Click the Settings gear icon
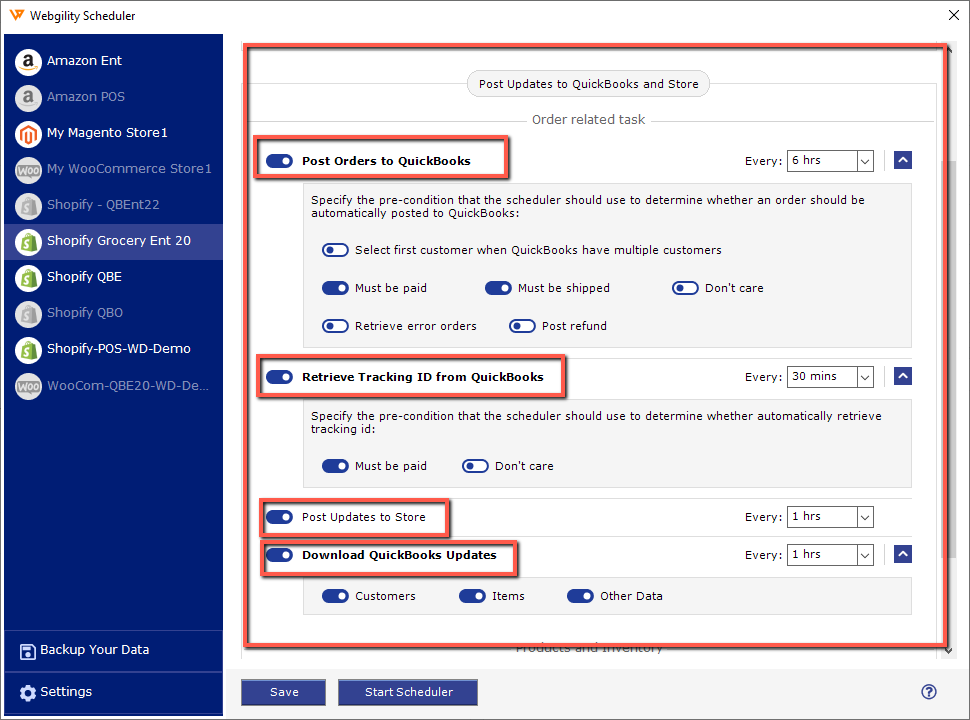The width and height of the screenshot is (970, 720). 28,693
